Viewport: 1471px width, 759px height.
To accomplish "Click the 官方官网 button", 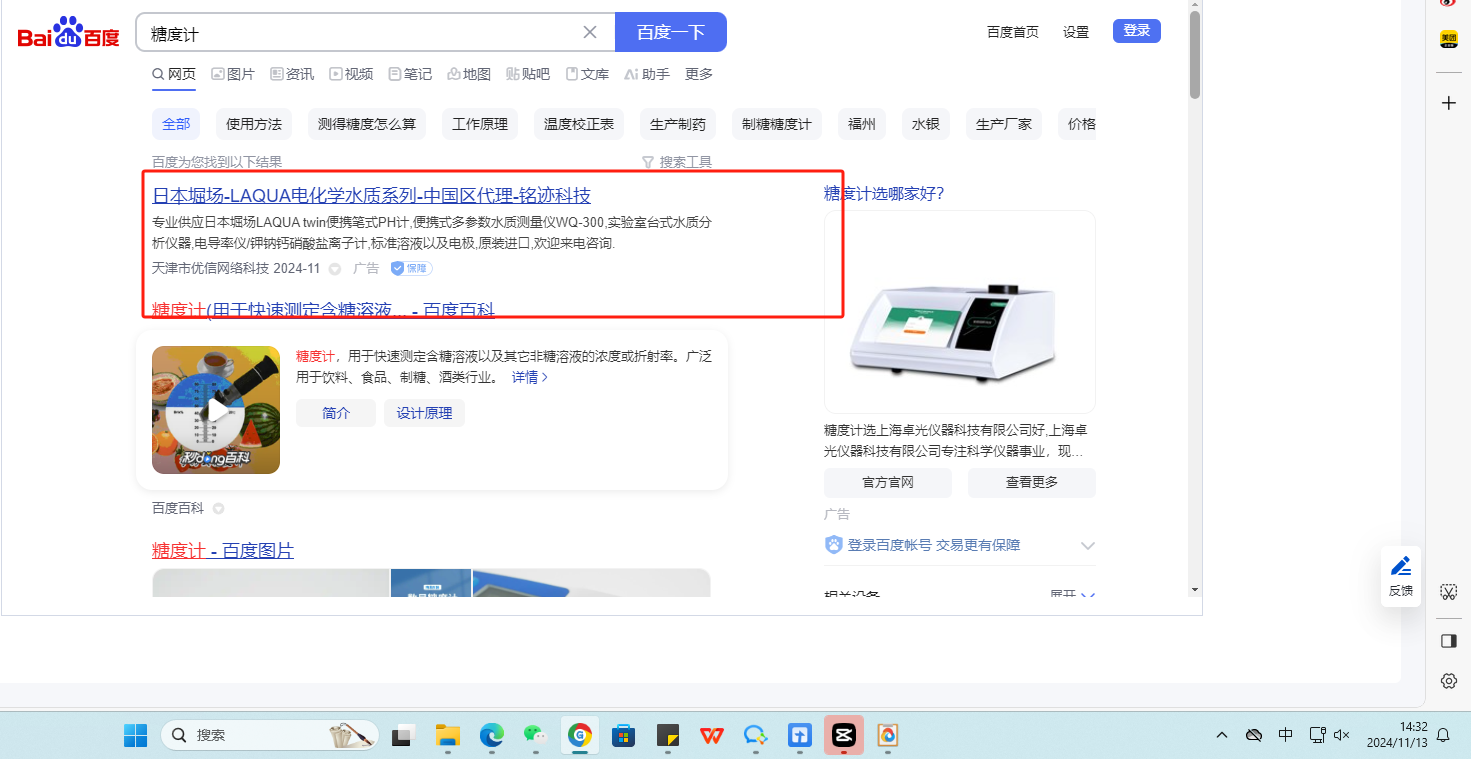I will click(888, 482).
